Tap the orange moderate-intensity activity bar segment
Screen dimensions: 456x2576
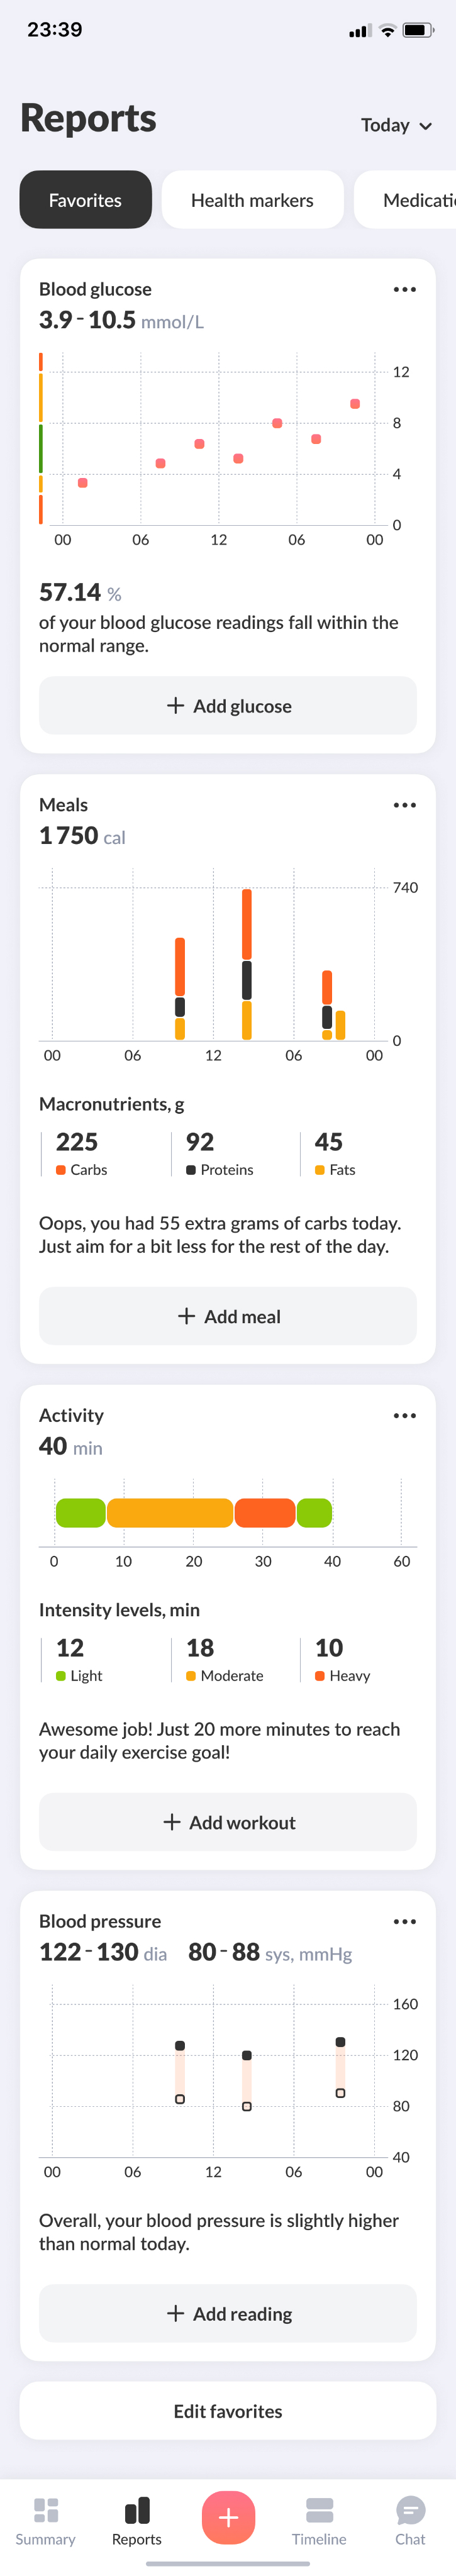170,1513
